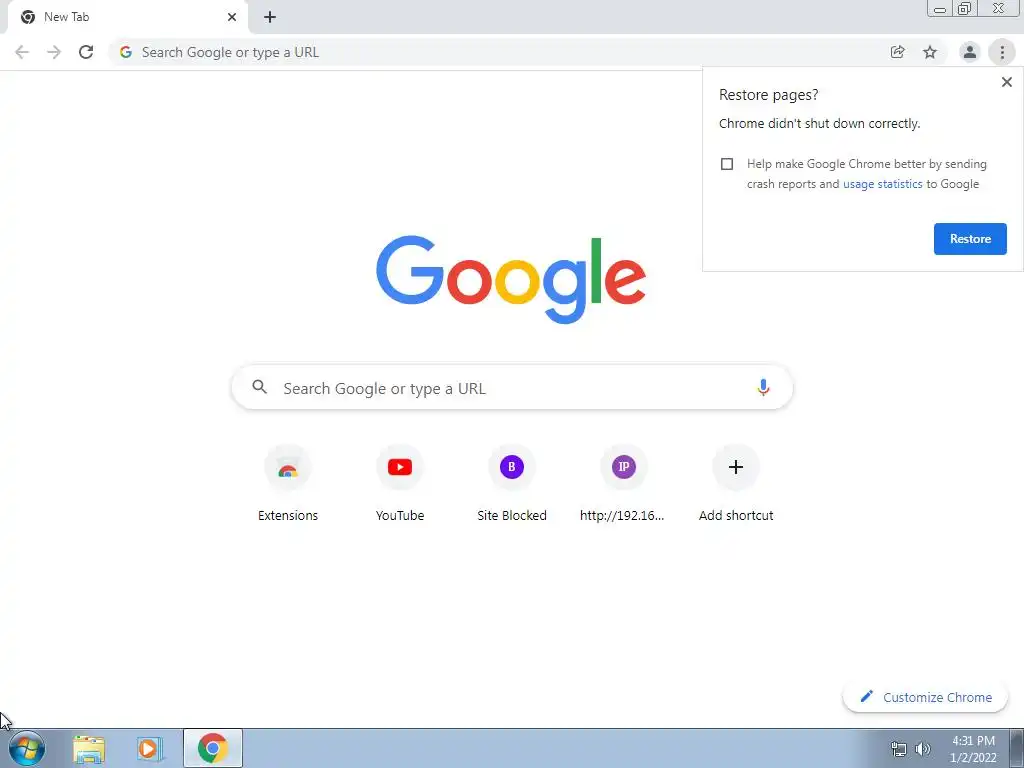Click the Google logo
The height and width of the screenshot is (768, 1024).
tap(511, 280)
